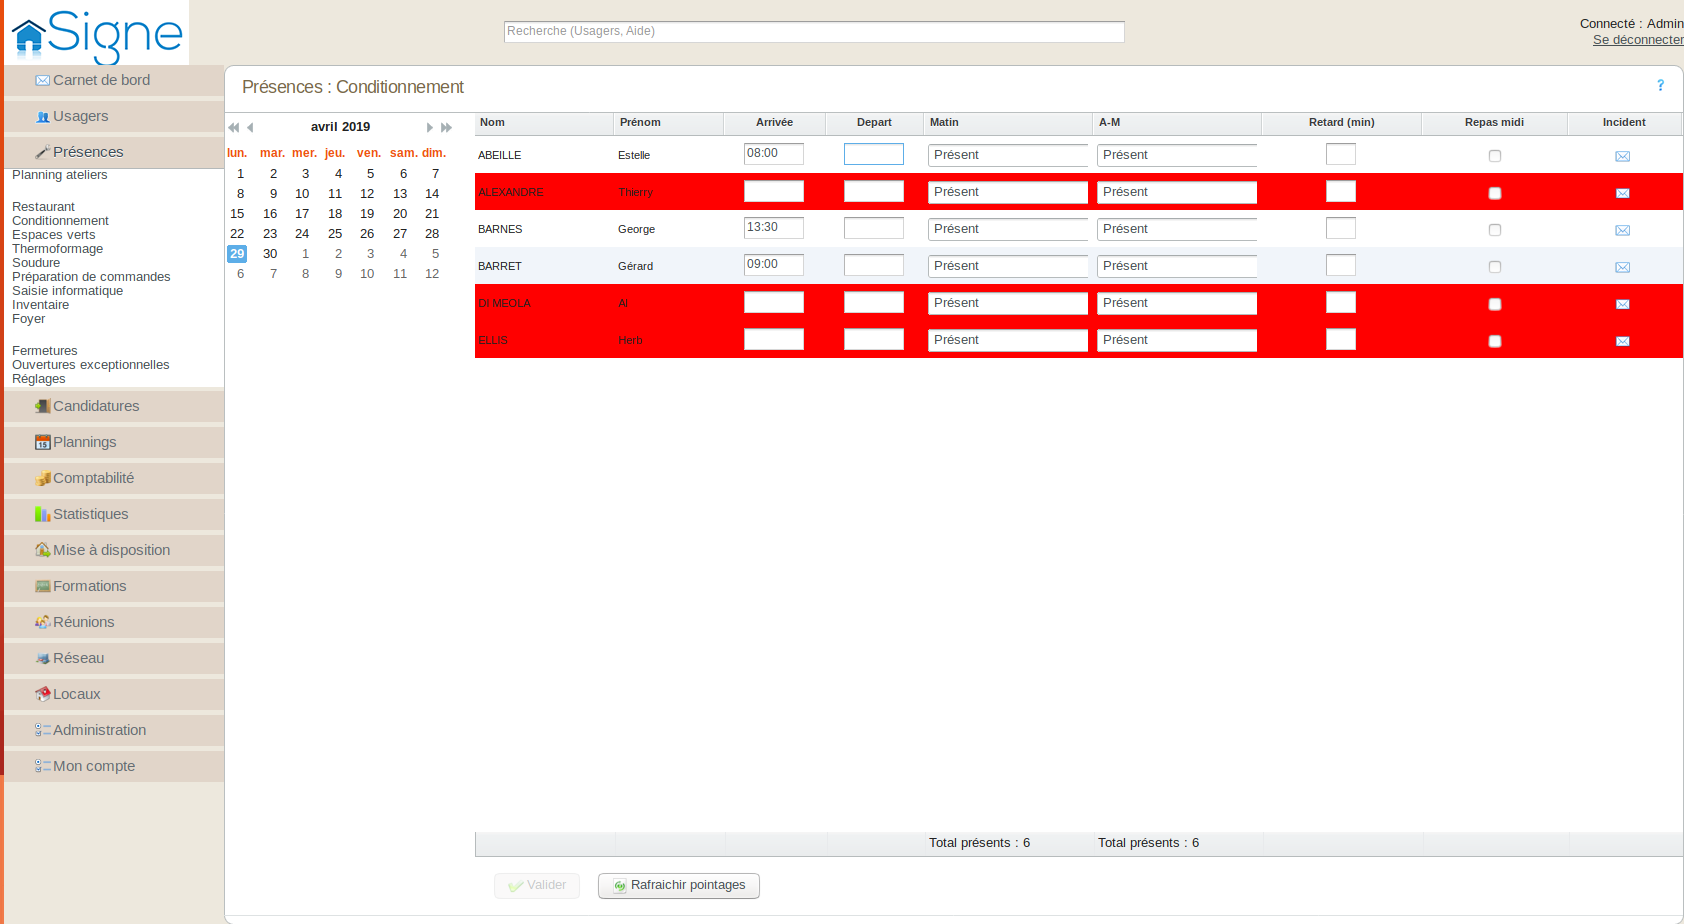Toggle Repas midi for BARRET
This screenshot has width=1684, height=924.
tap(1495, 267)
